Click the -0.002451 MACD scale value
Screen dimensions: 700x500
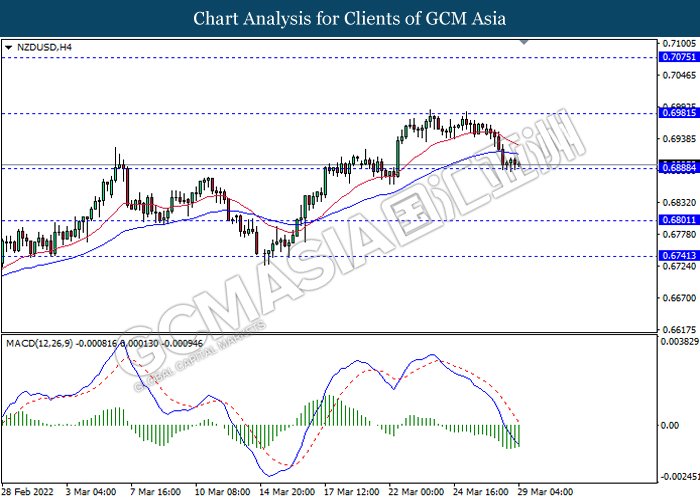679,477
